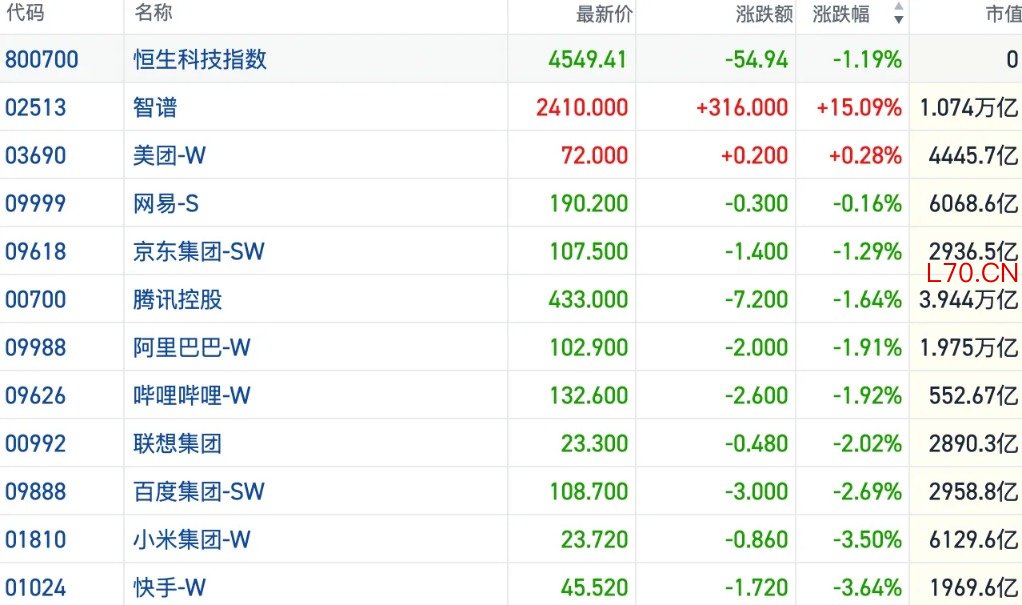Image resolution: width=1022 pixels, height=605 pixels.
Task: Open stock 哔哩哔哩-W
Action: (192, 396)
